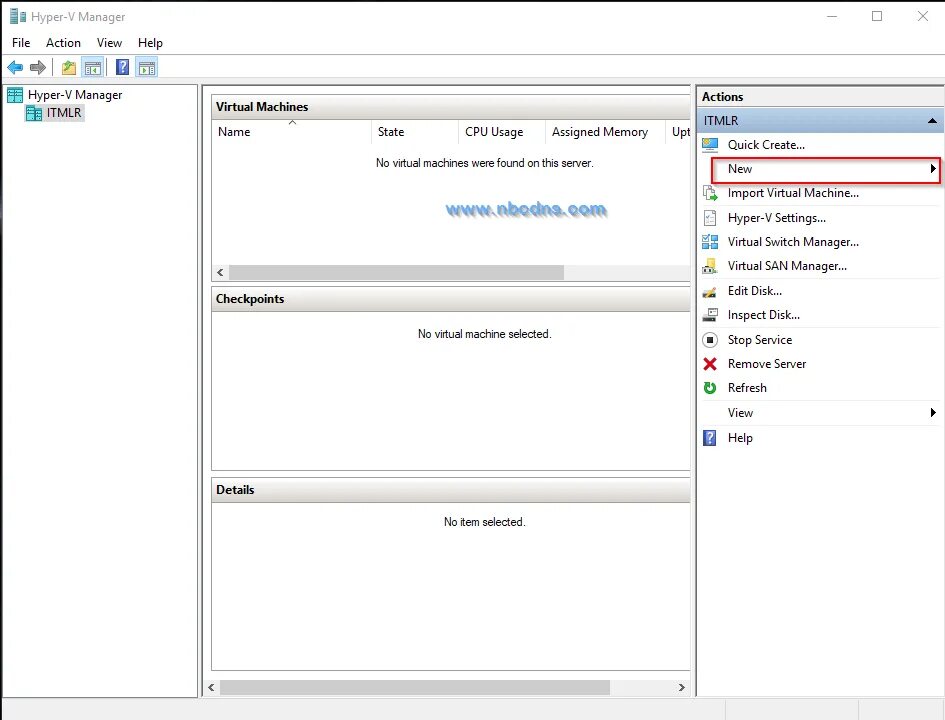945x720 pixels.
Task: Click the Hyper-V Settings page icon
Action: pyautogui.click(x=710, y=218)
